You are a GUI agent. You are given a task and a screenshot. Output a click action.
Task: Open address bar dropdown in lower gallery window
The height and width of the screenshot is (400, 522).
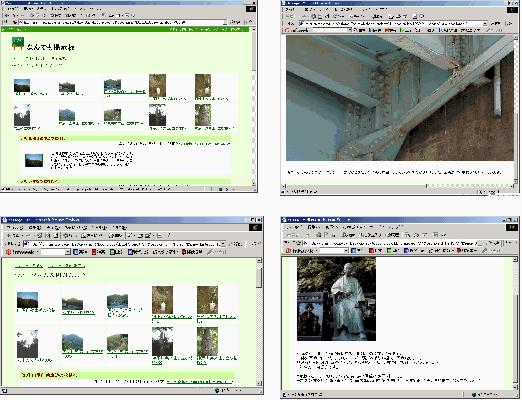coord(223,244)
